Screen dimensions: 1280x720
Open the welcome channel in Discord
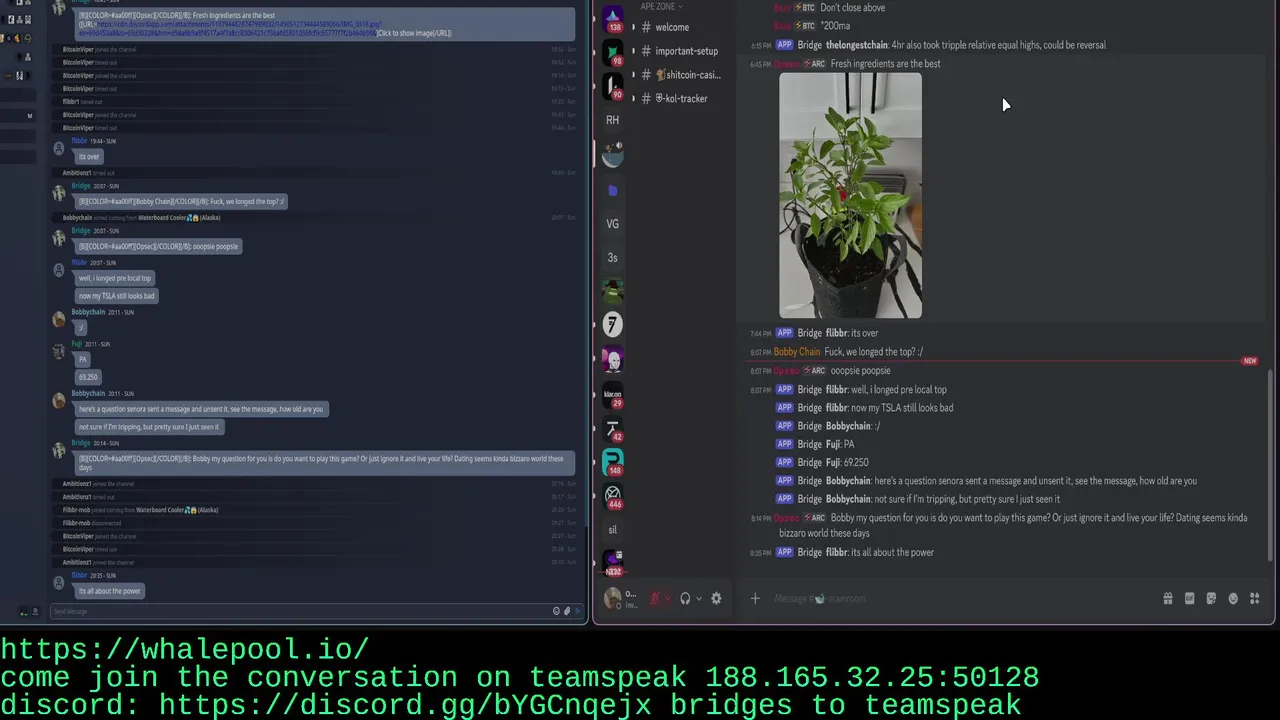point(672,27)
